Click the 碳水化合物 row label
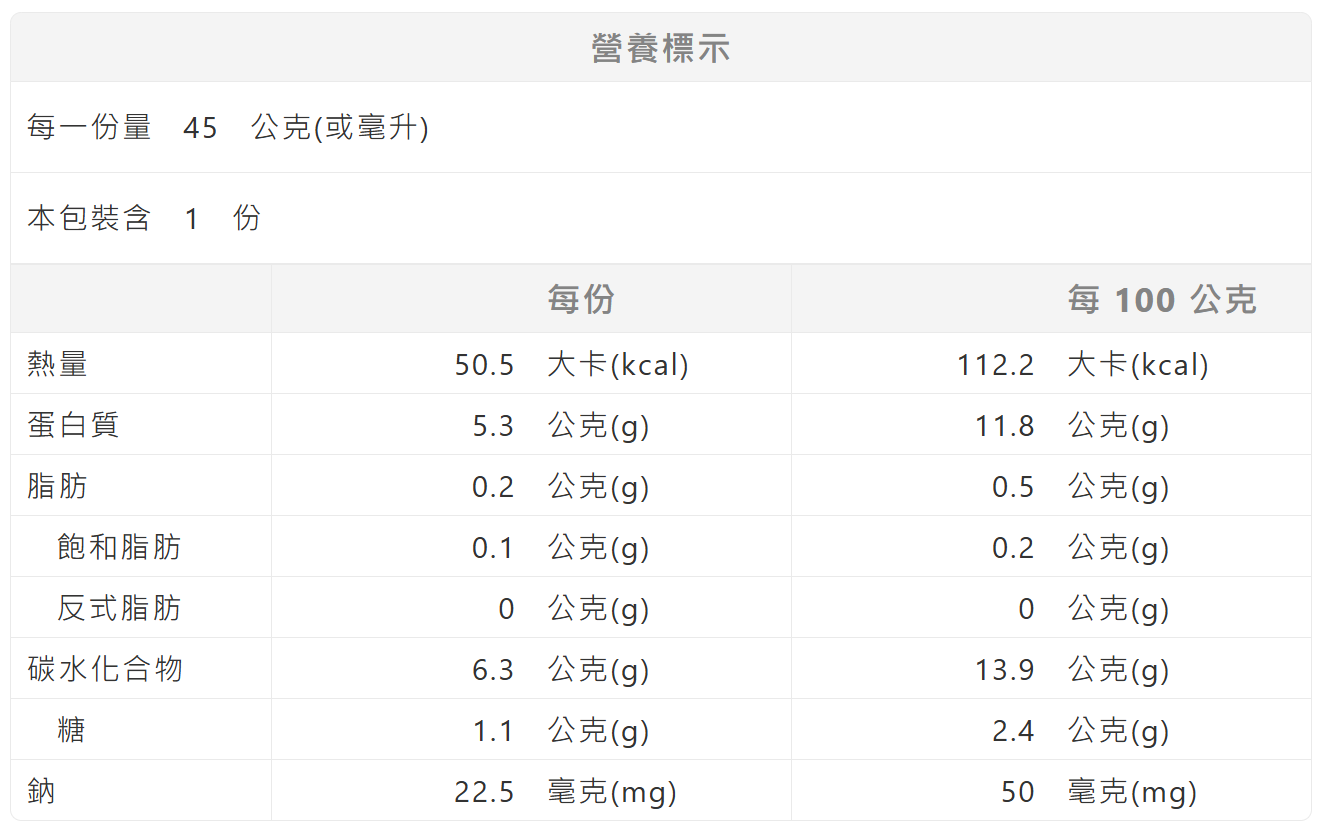This screenshot has height=834, width=1329. click(x=105, y=668)
